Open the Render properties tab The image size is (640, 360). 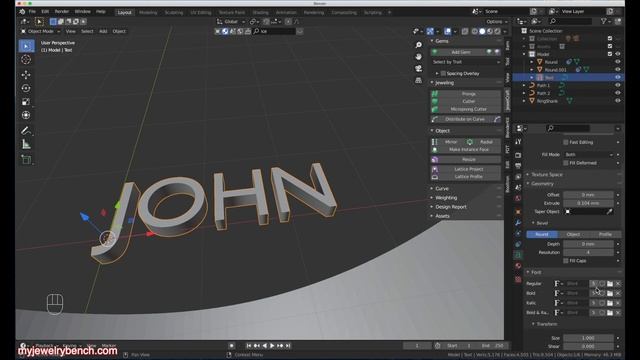tap(518, 156)
